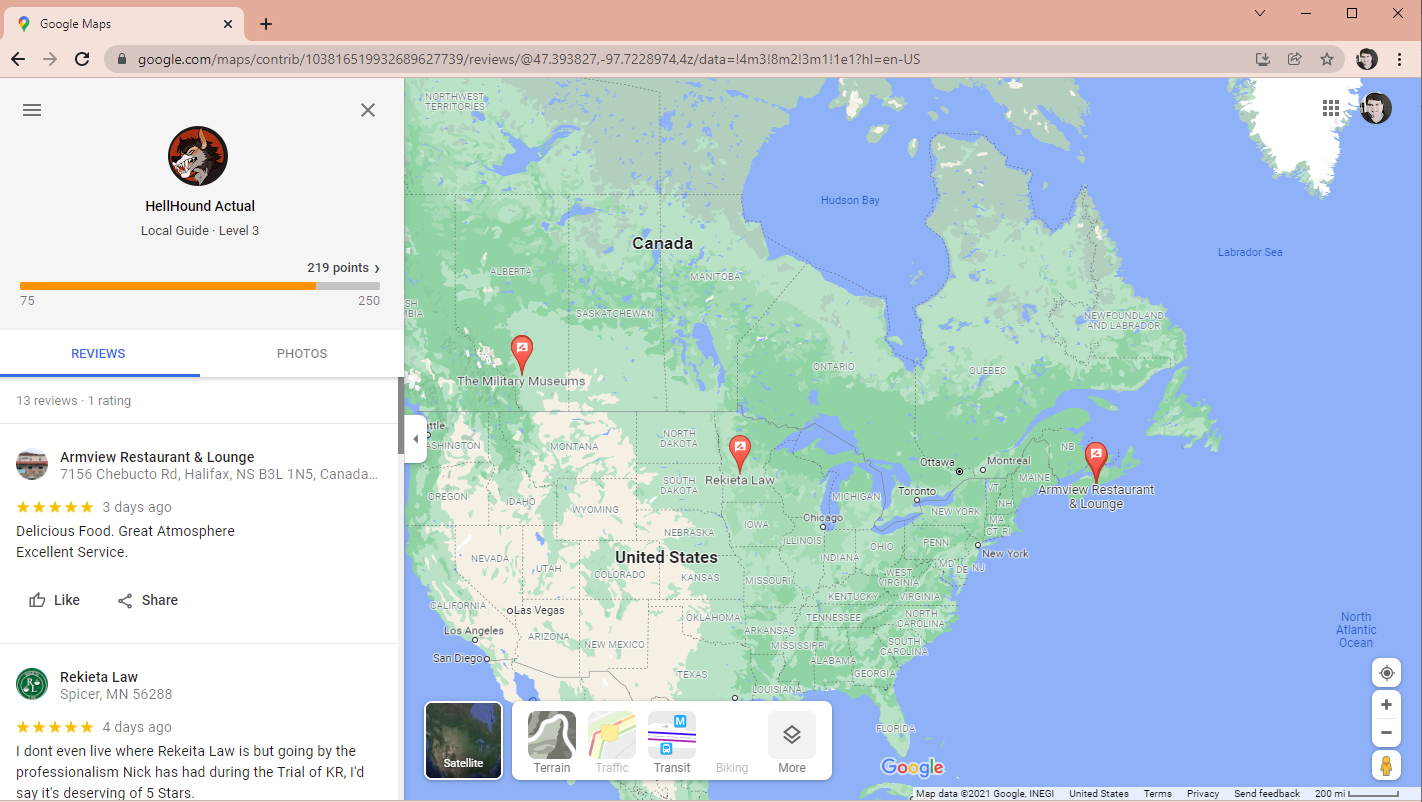Select the Google Maps browser tab
Viewport: 1422px width, 802px height.
tap(125, 24)
